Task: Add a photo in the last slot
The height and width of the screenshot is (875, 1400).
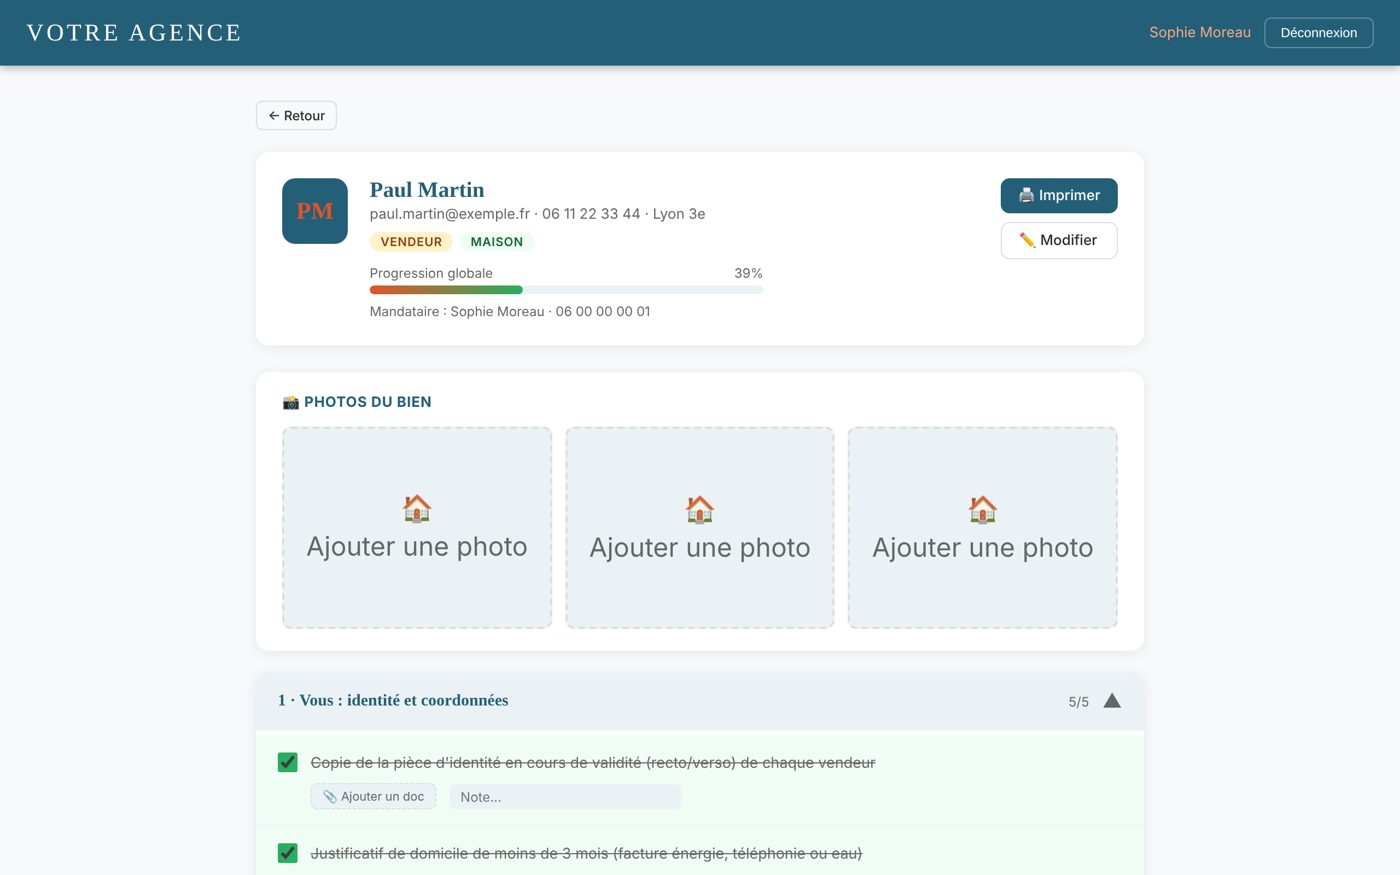Action: pyautogui.click(x=983, y=528)
